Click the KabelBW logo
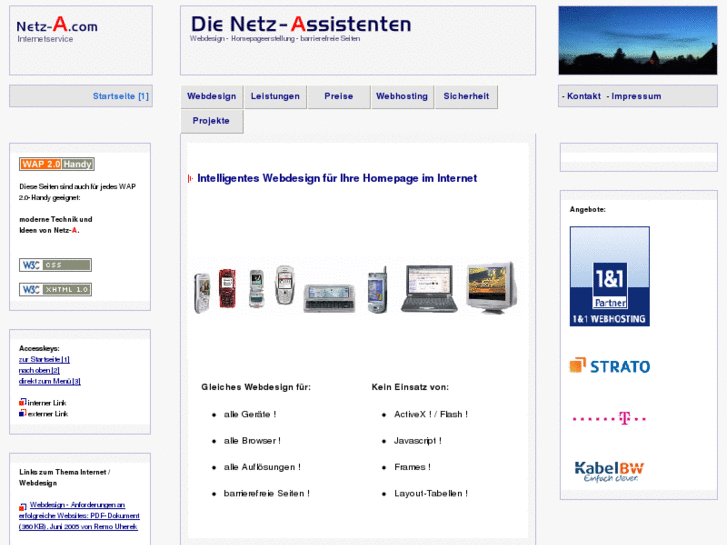The height and width of the screenshot is (545, 727). pos(609,472)
